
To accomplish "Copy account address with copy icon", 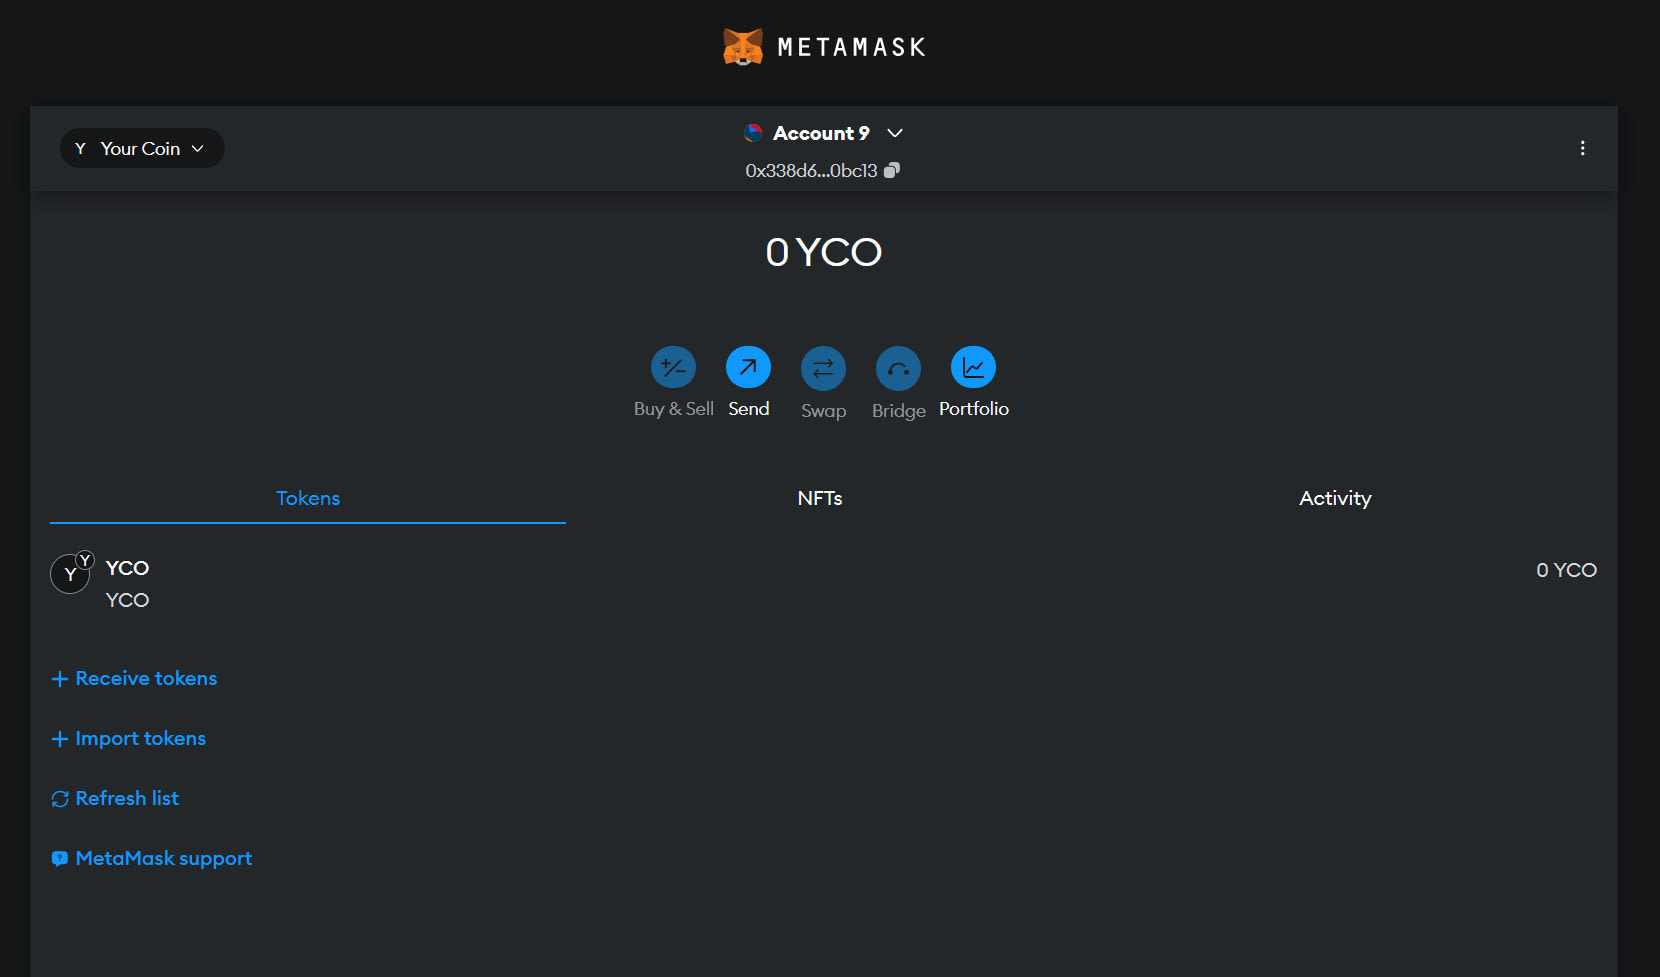I will 892,170.
